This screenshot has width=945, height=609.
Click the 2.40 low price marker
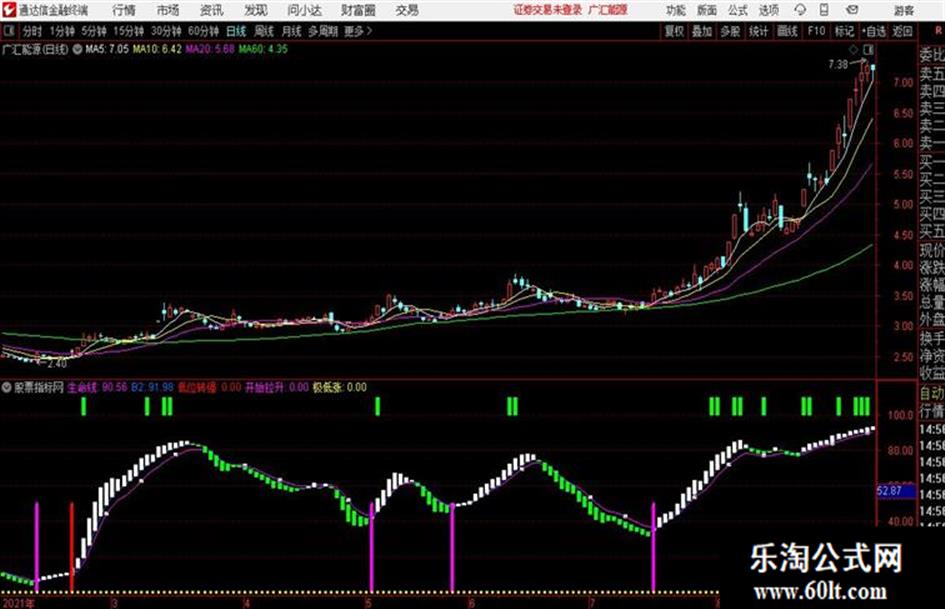point(57,364)
